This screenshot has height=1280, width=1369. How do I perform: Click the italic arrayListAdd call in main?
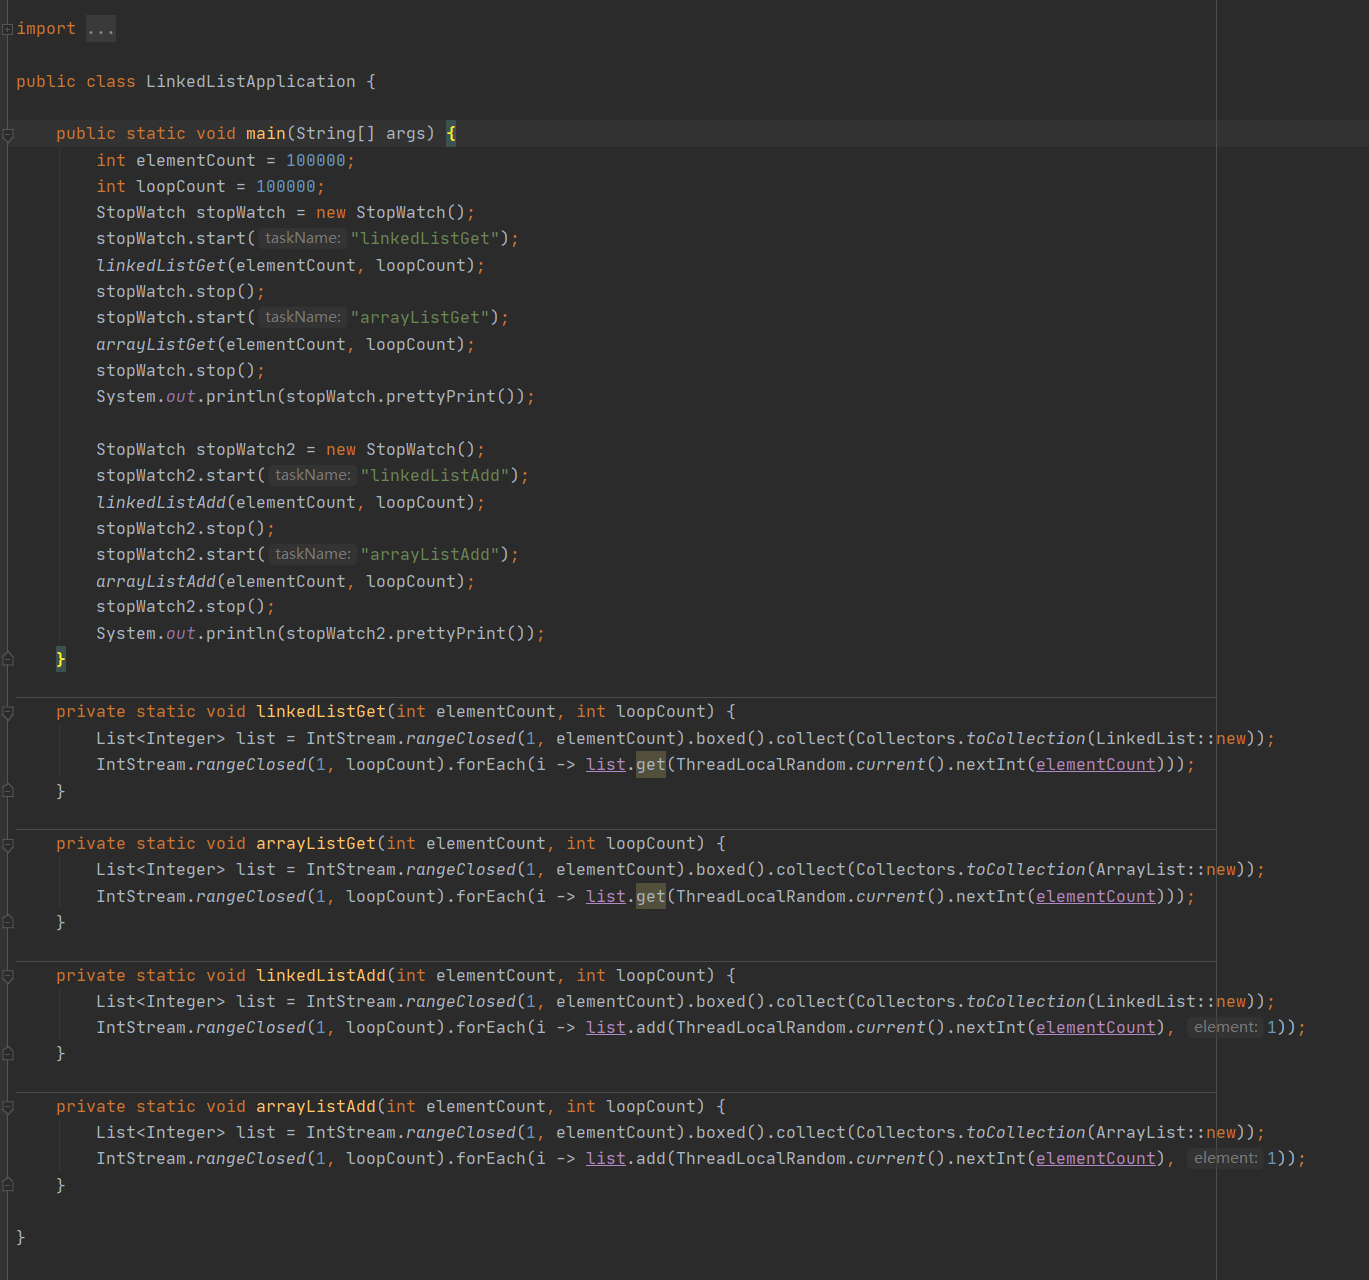(x=156, y=582)
